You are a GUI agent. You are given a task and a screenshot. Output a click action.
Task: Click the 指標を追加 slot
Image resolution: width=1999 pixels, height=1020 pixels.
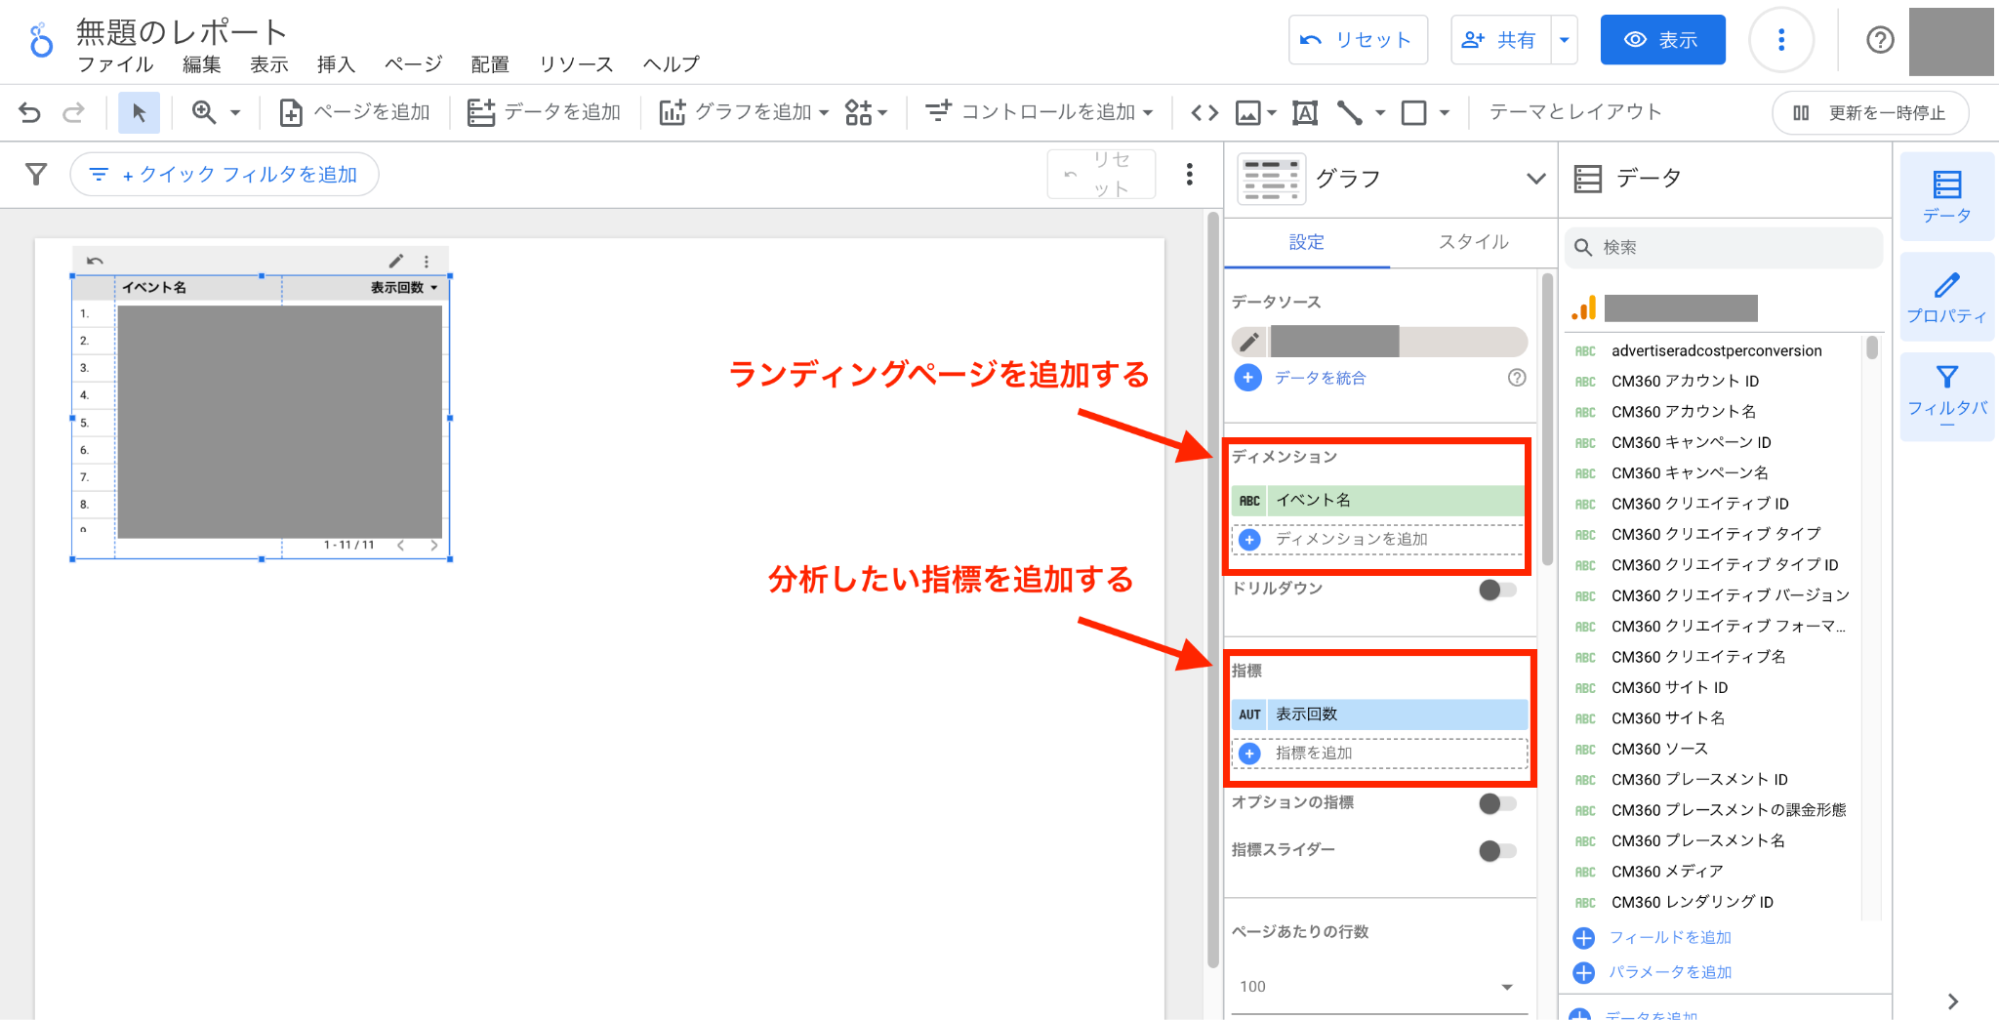point(1379,753)
